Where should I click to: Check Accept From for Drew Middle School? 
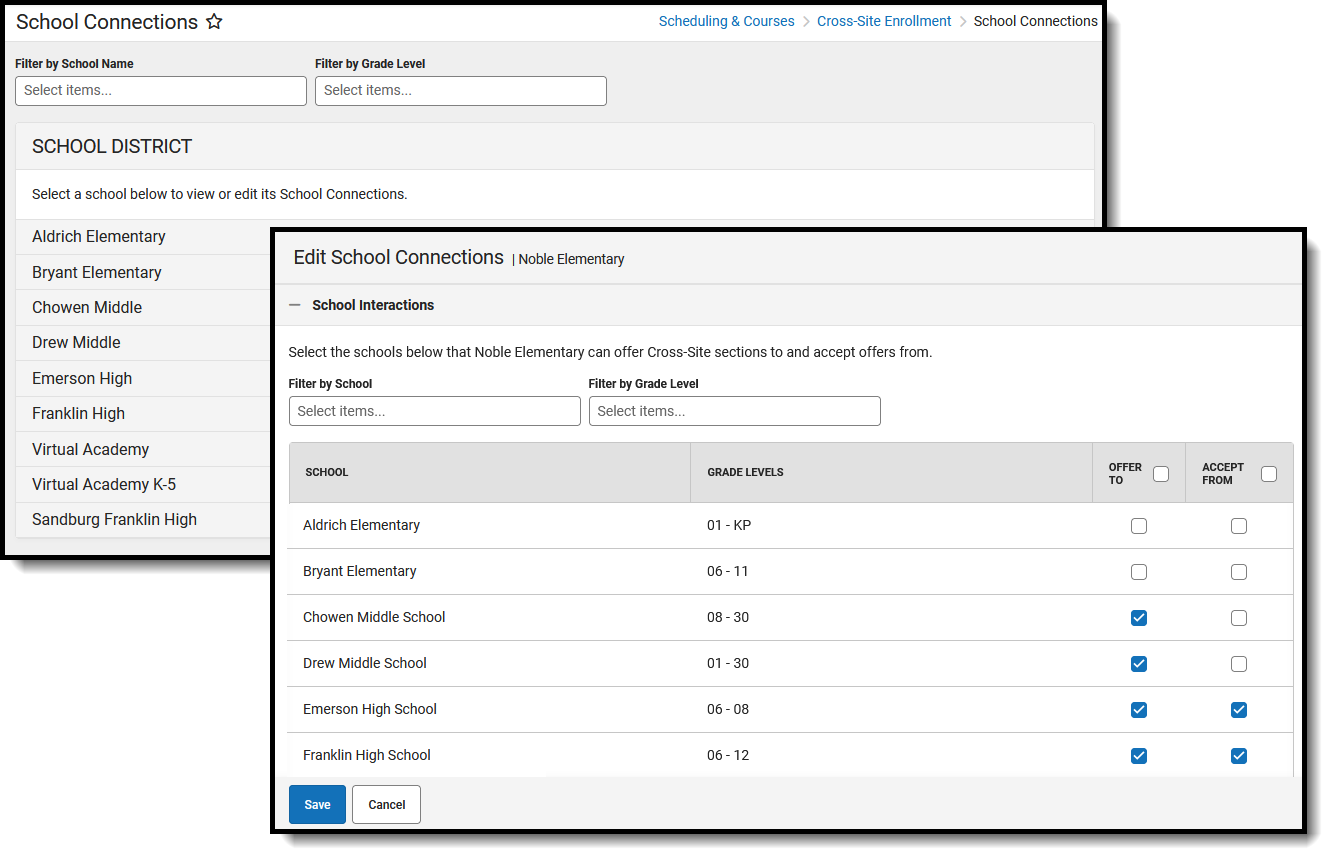click(1239, 664)
